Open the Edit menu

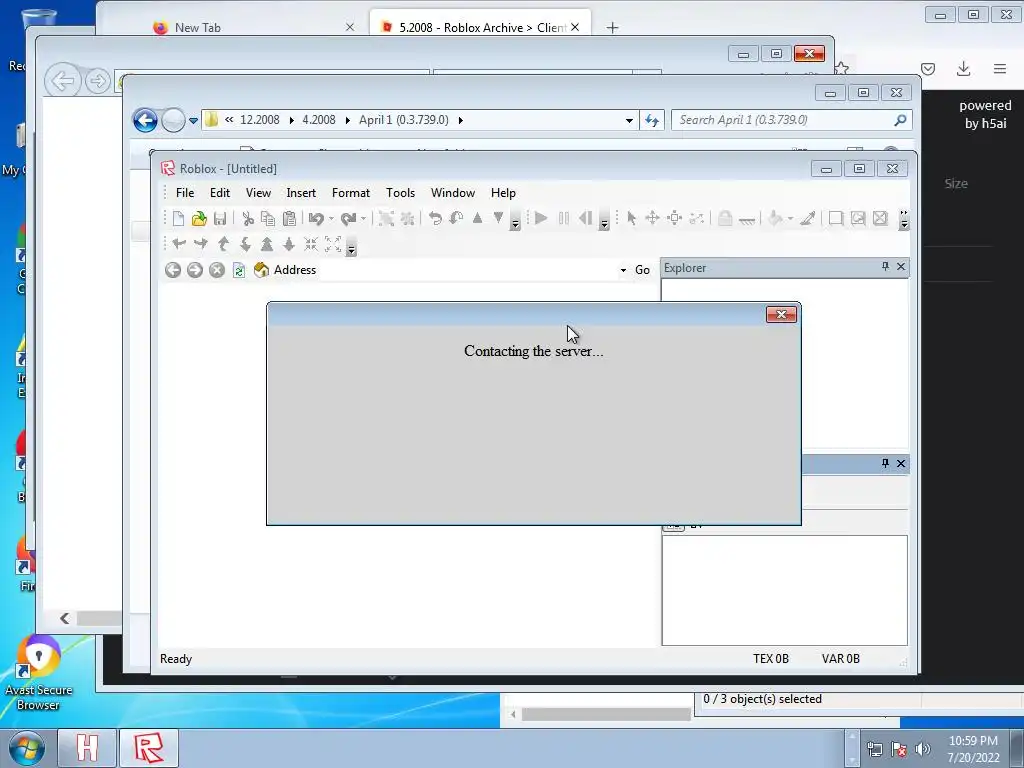219,193
